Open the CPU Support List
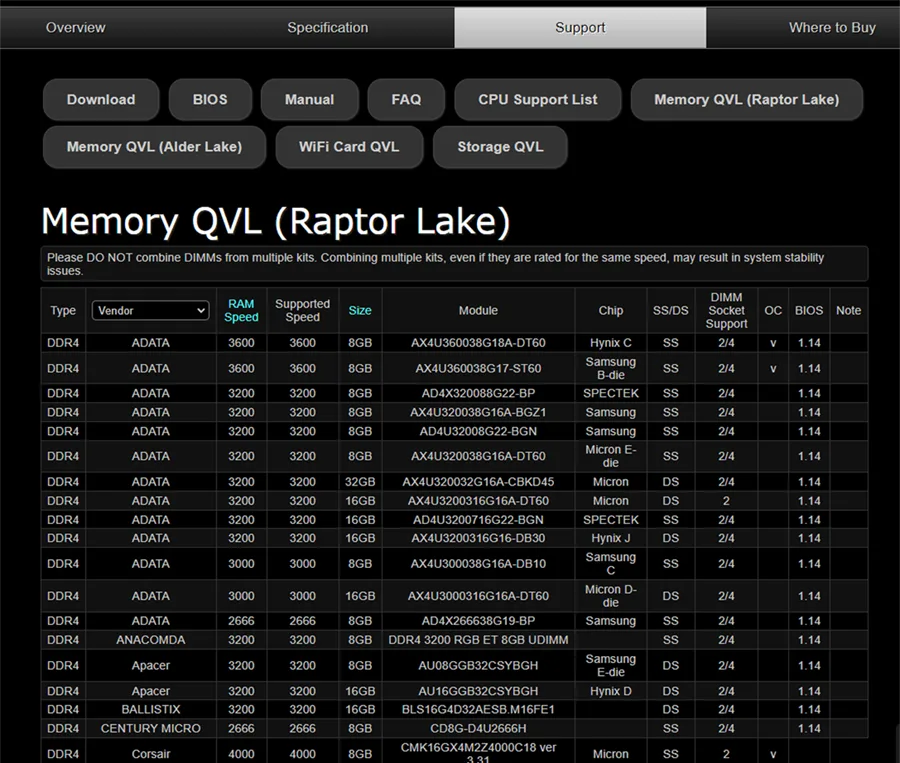Screen dimensions: 900x763 (537, 99)
